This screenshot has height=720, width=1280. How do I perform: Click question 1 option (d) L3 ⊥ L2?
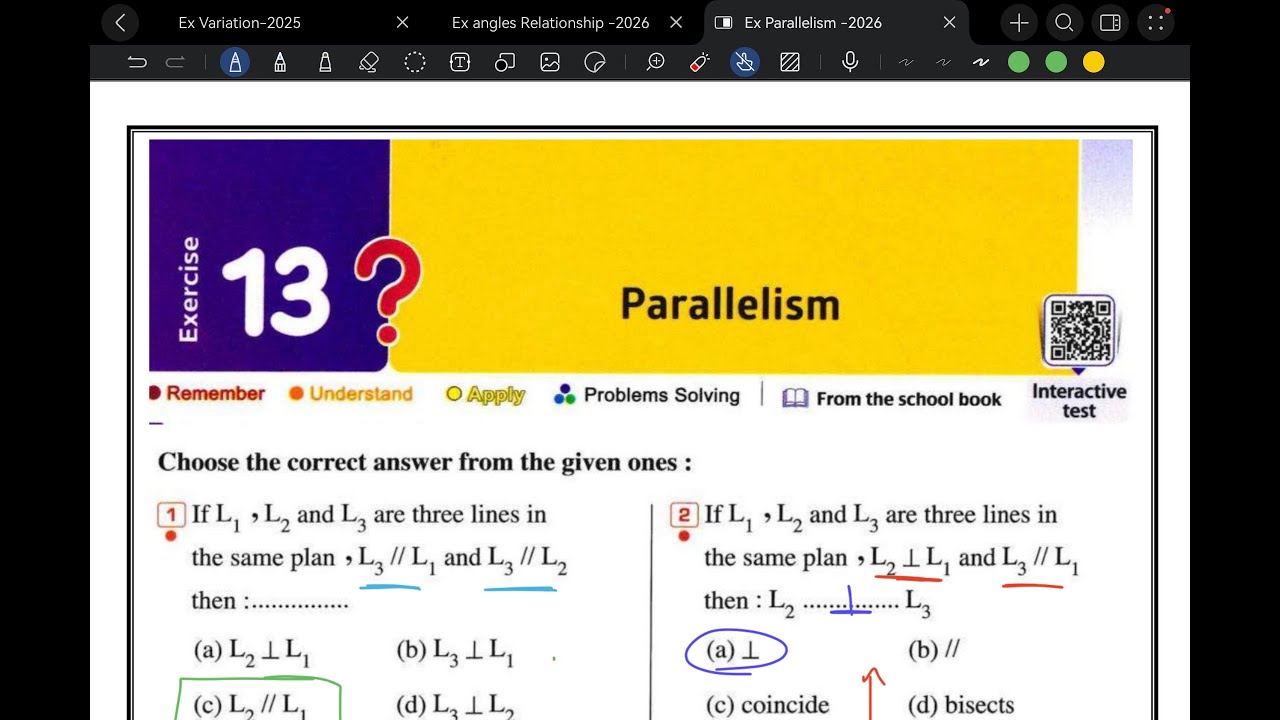coord(456,705)
